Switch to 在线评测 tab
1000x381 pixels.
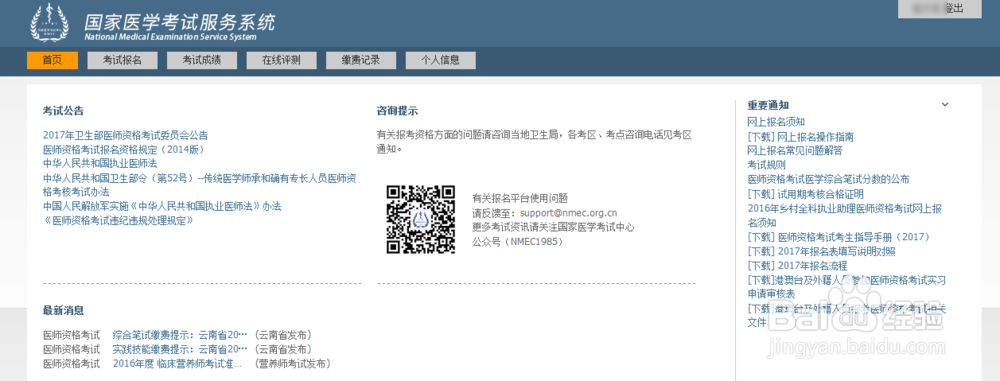point(281,61)
